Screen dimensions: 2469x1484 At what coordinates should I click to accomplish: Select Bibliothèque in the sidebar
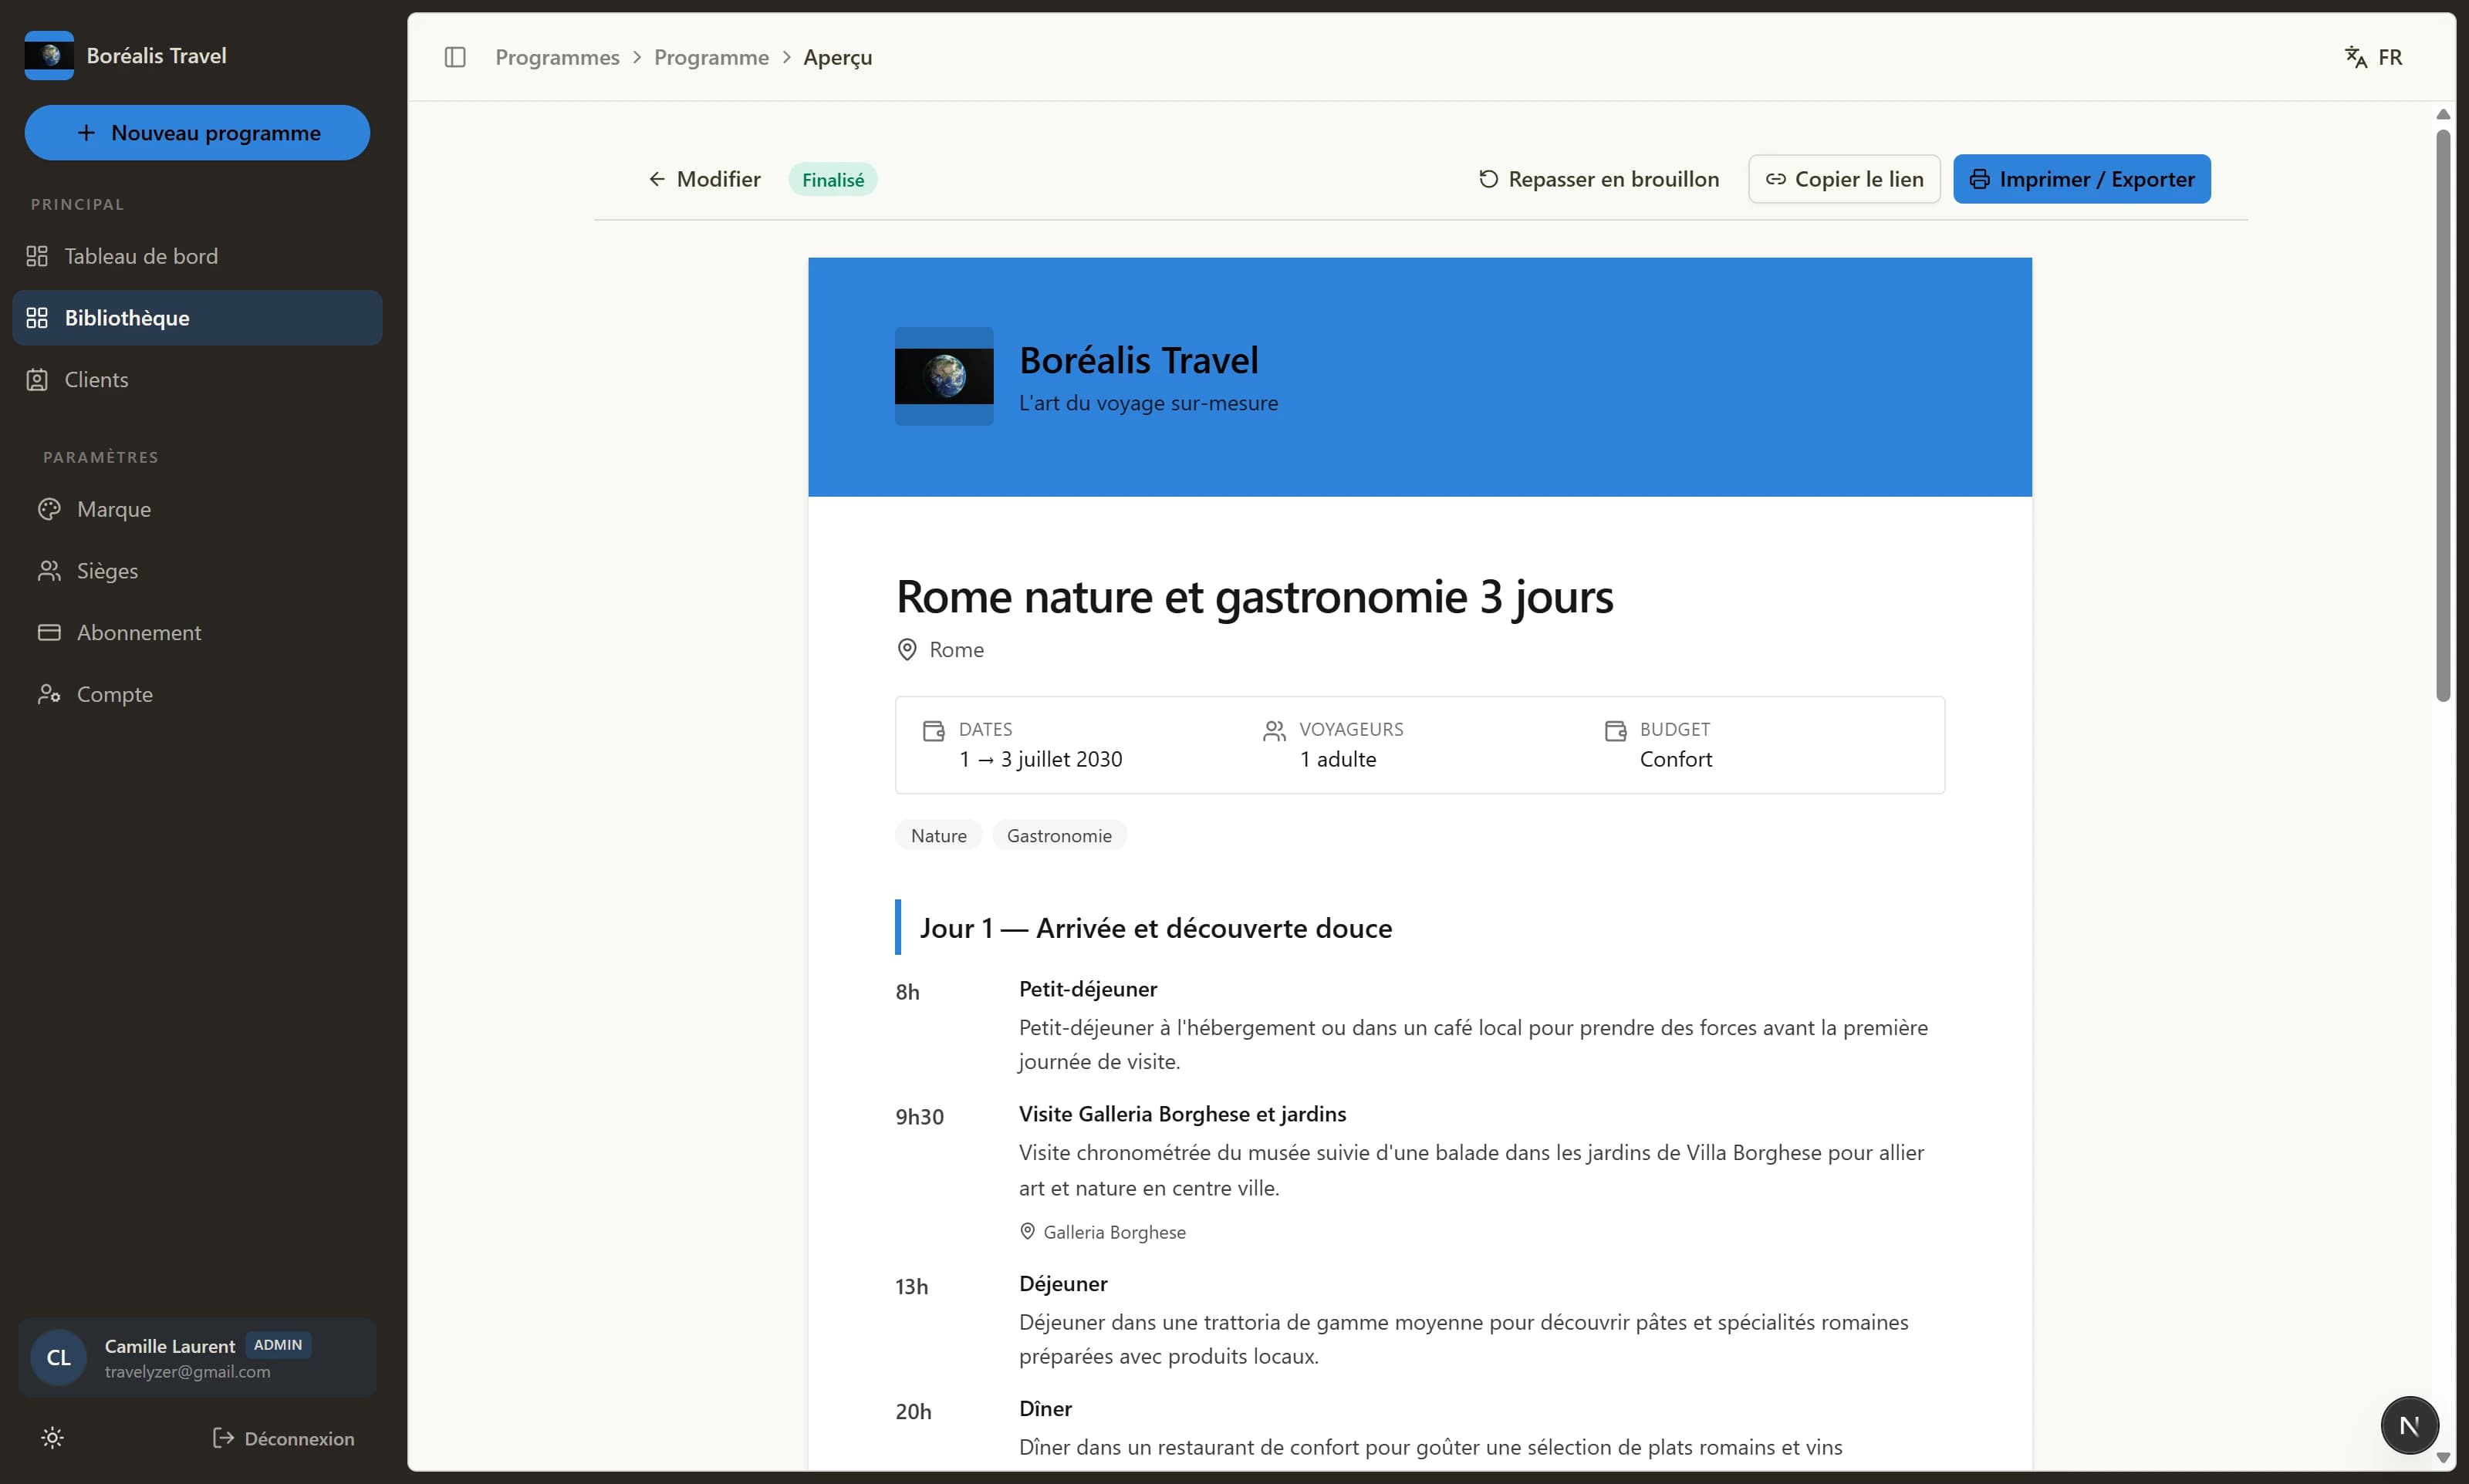pyautogui.click(x=197, y=318)
